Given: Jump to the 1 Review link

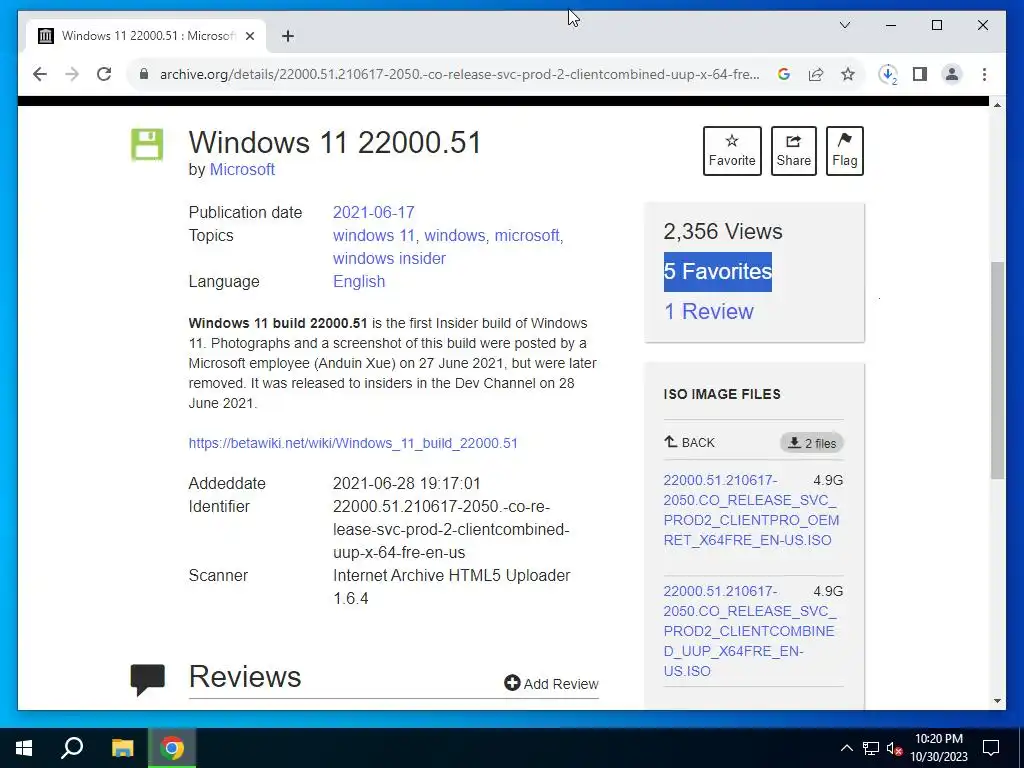Looking at the screenshot, I should coord(709,312).
